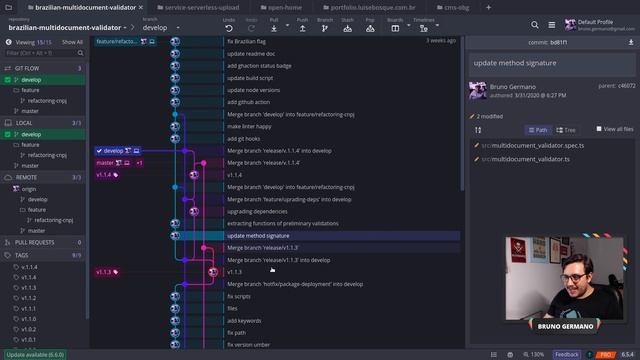Click the branch filter input field
This screenshot has width=640, height=360.
coord(44,53)
